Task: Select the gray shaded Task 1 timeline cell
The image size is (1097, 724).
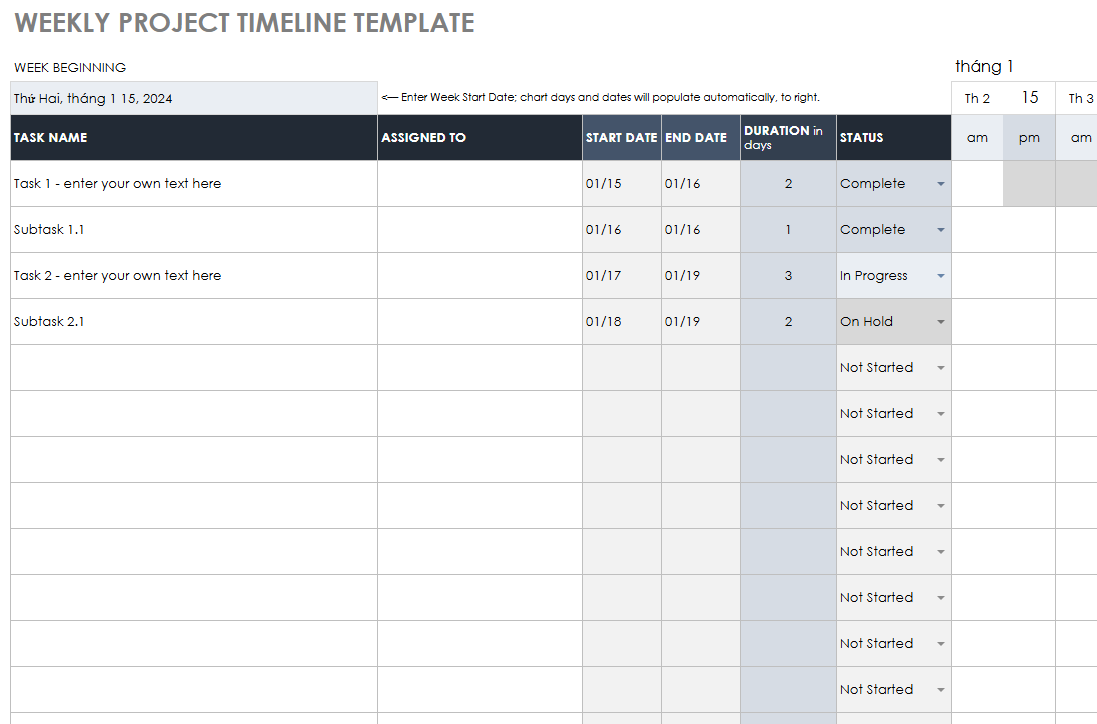Action: click(1029, 184)
